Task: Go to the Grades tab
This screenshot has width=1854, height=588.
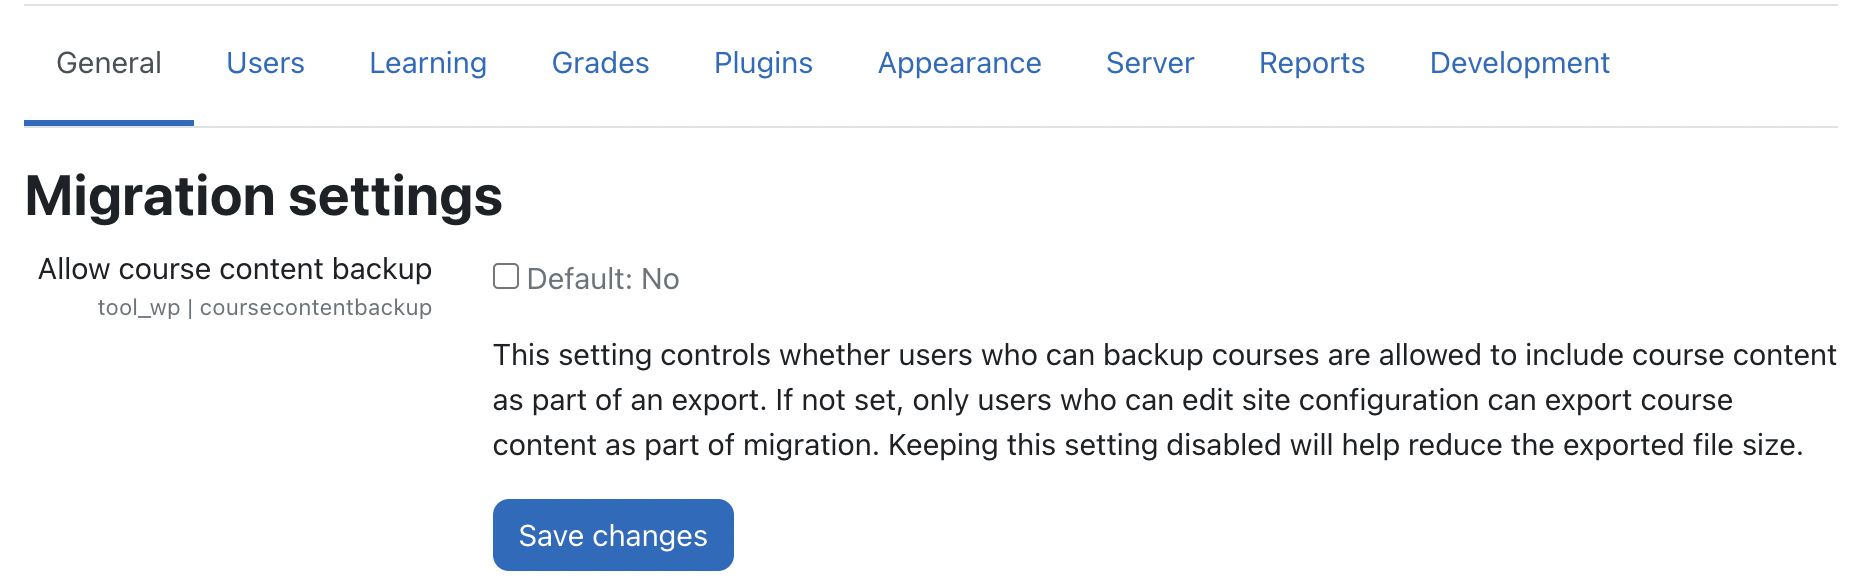Action: 600,63
